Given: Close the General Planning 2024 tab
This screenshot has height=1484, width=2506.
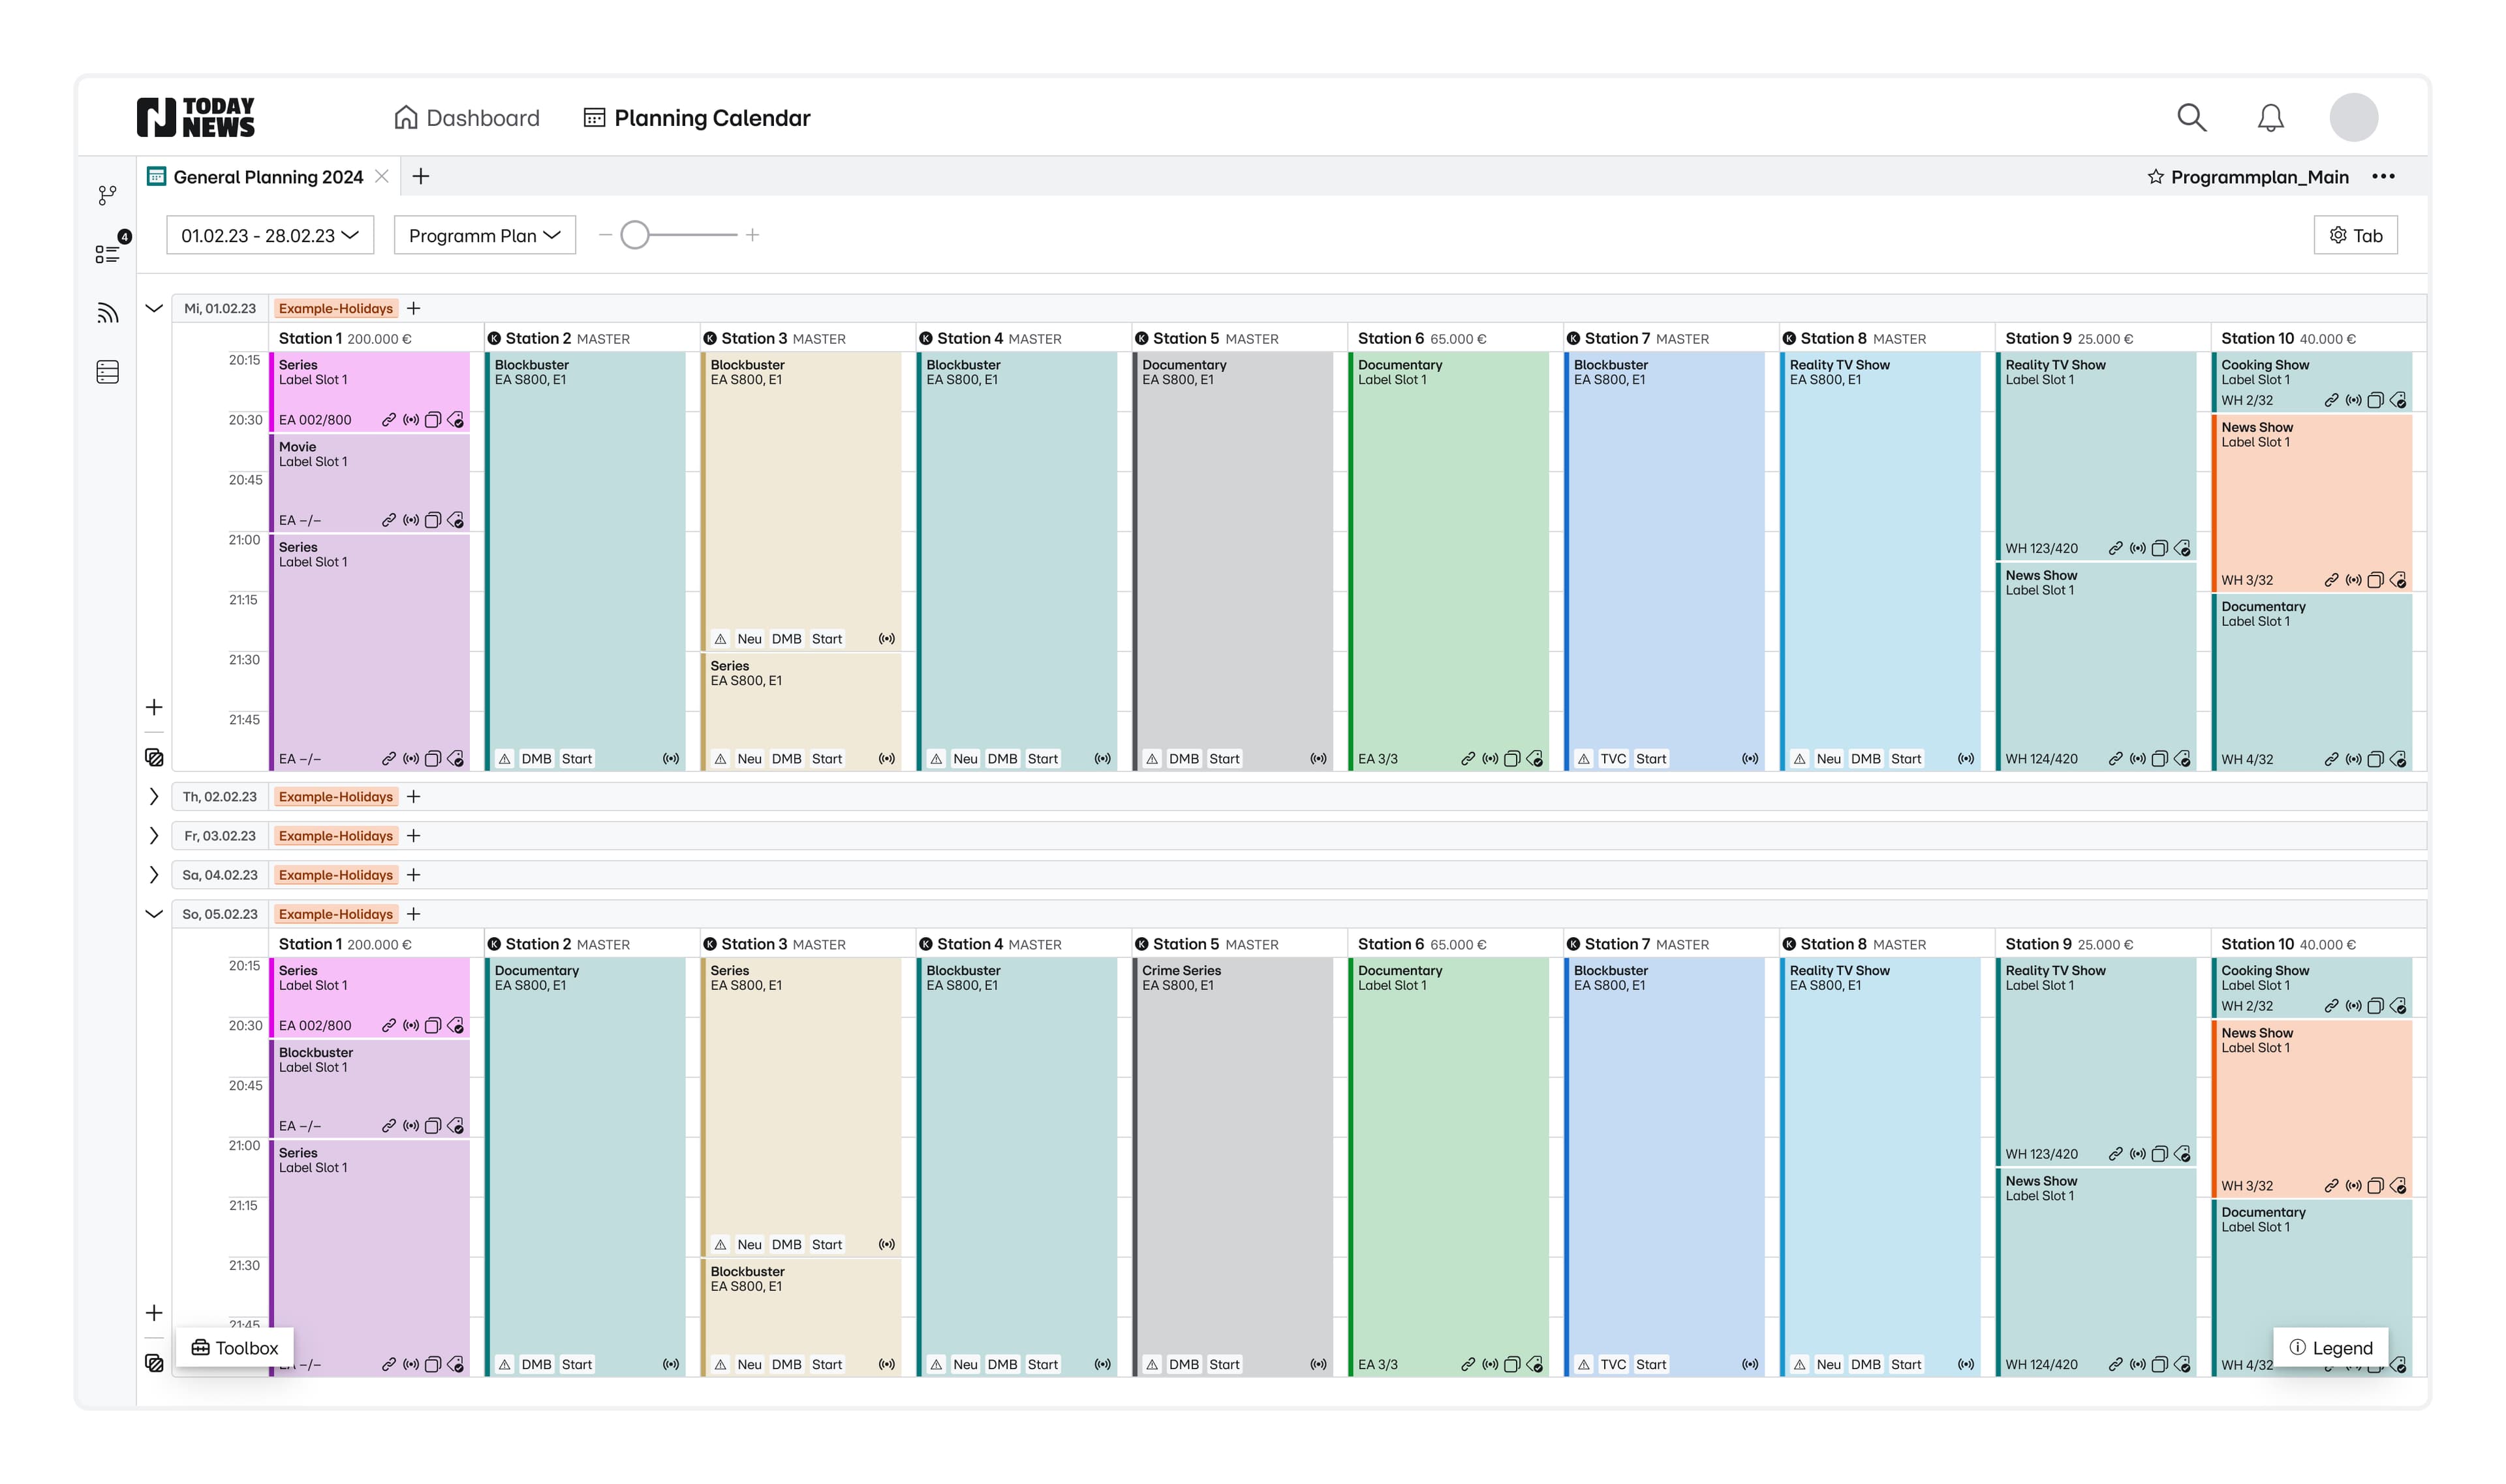Looking at the screenshot, I should pyautogui.click(x=382, y=176).
